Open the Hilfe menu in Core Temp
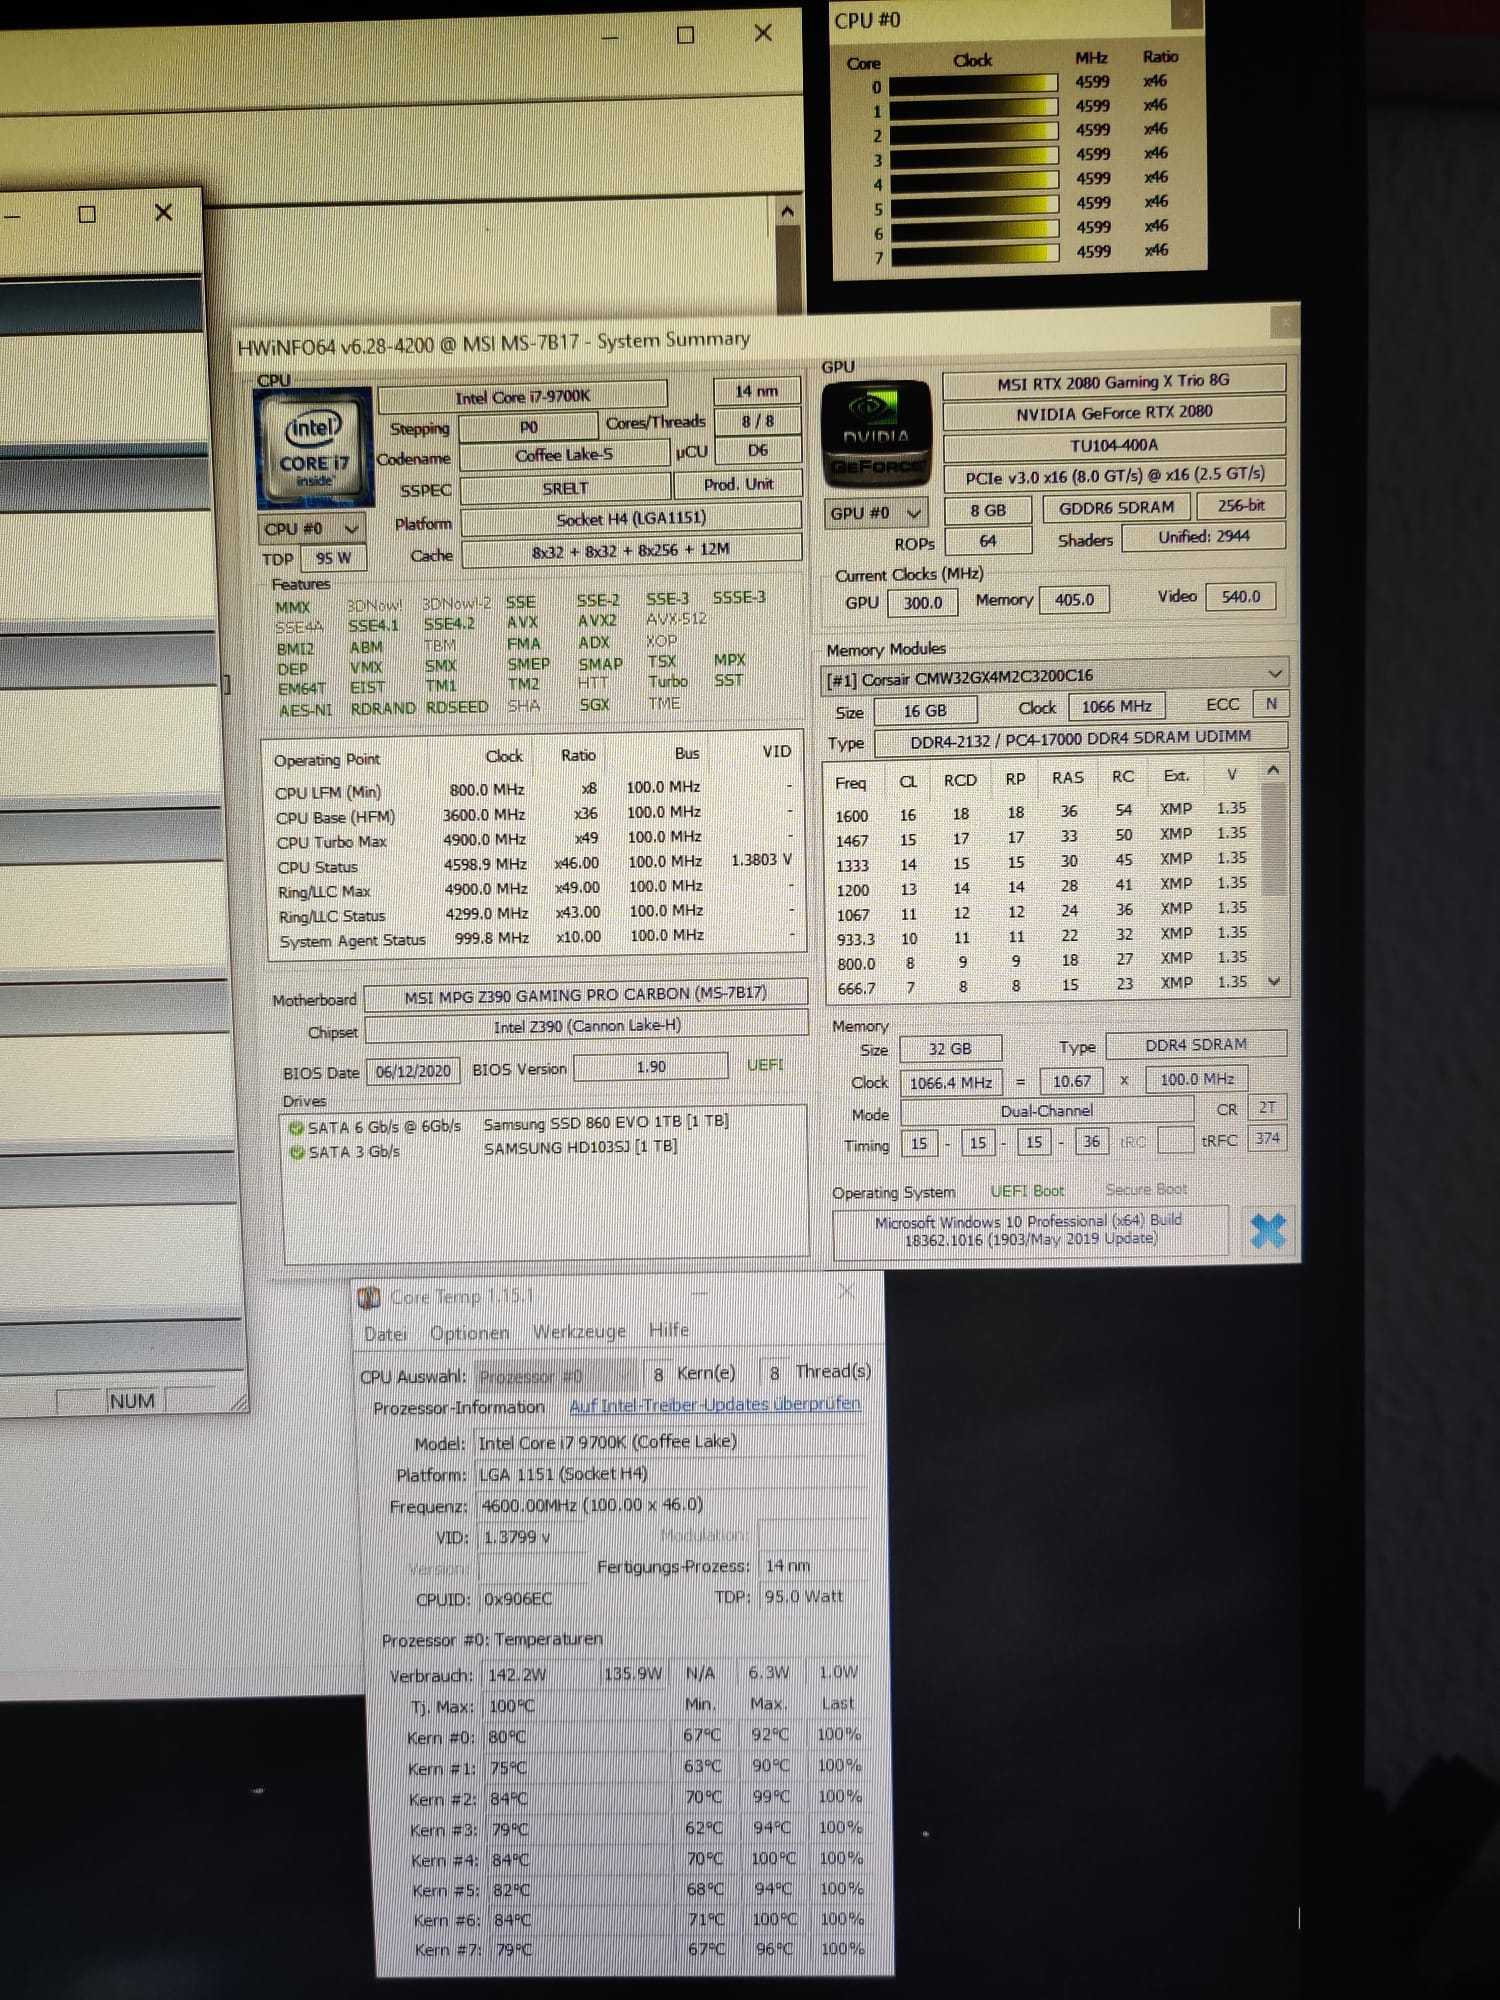 pos(669,1329)
